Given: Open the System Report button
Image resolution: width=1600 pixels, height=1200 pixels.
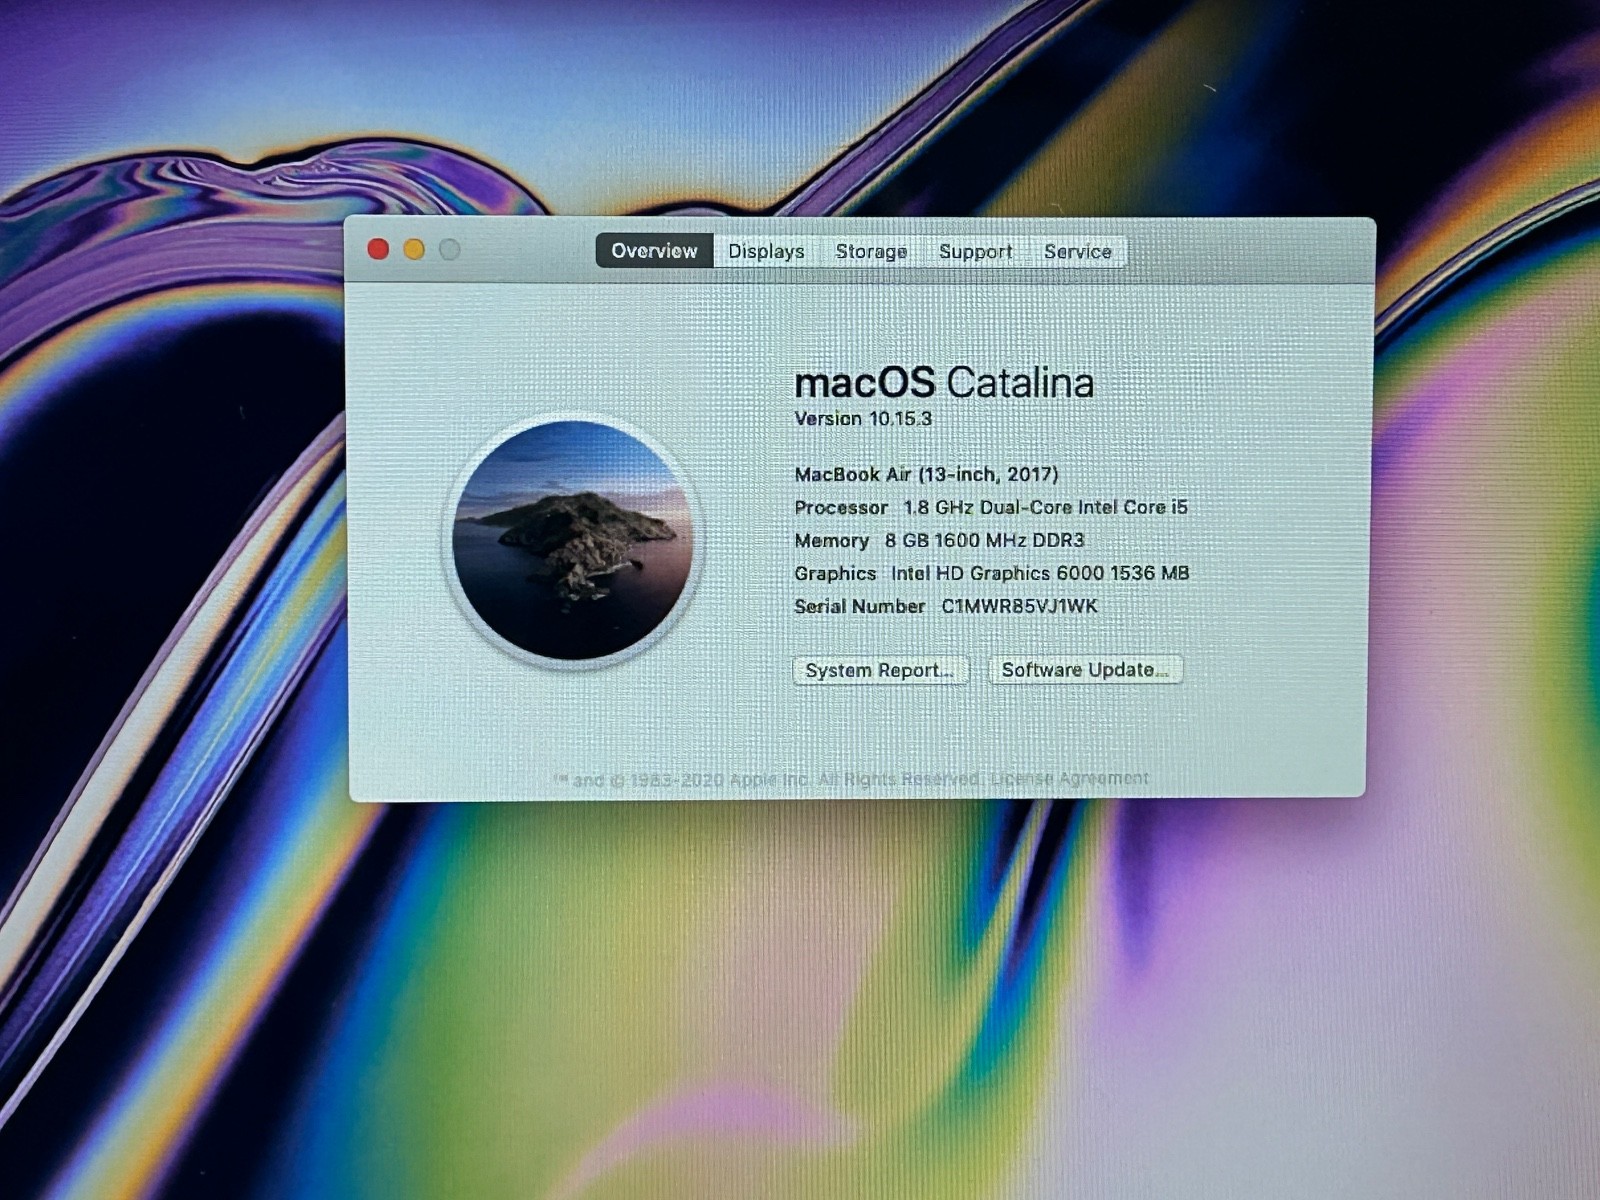Looking at the screenshot, I should point(880,670).
